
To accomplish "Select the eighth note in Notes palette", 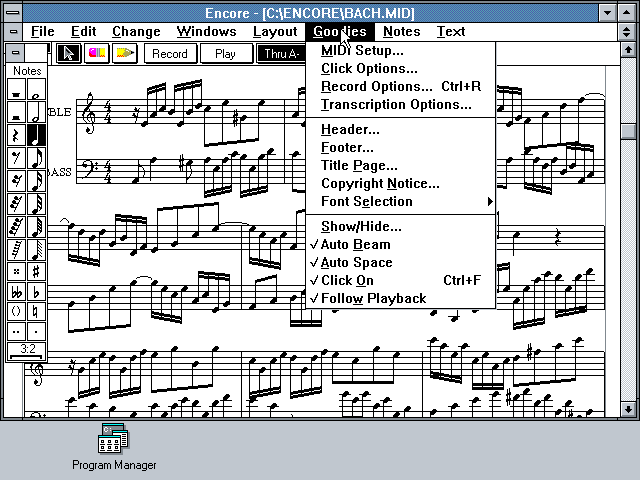I will click(36, 158).
